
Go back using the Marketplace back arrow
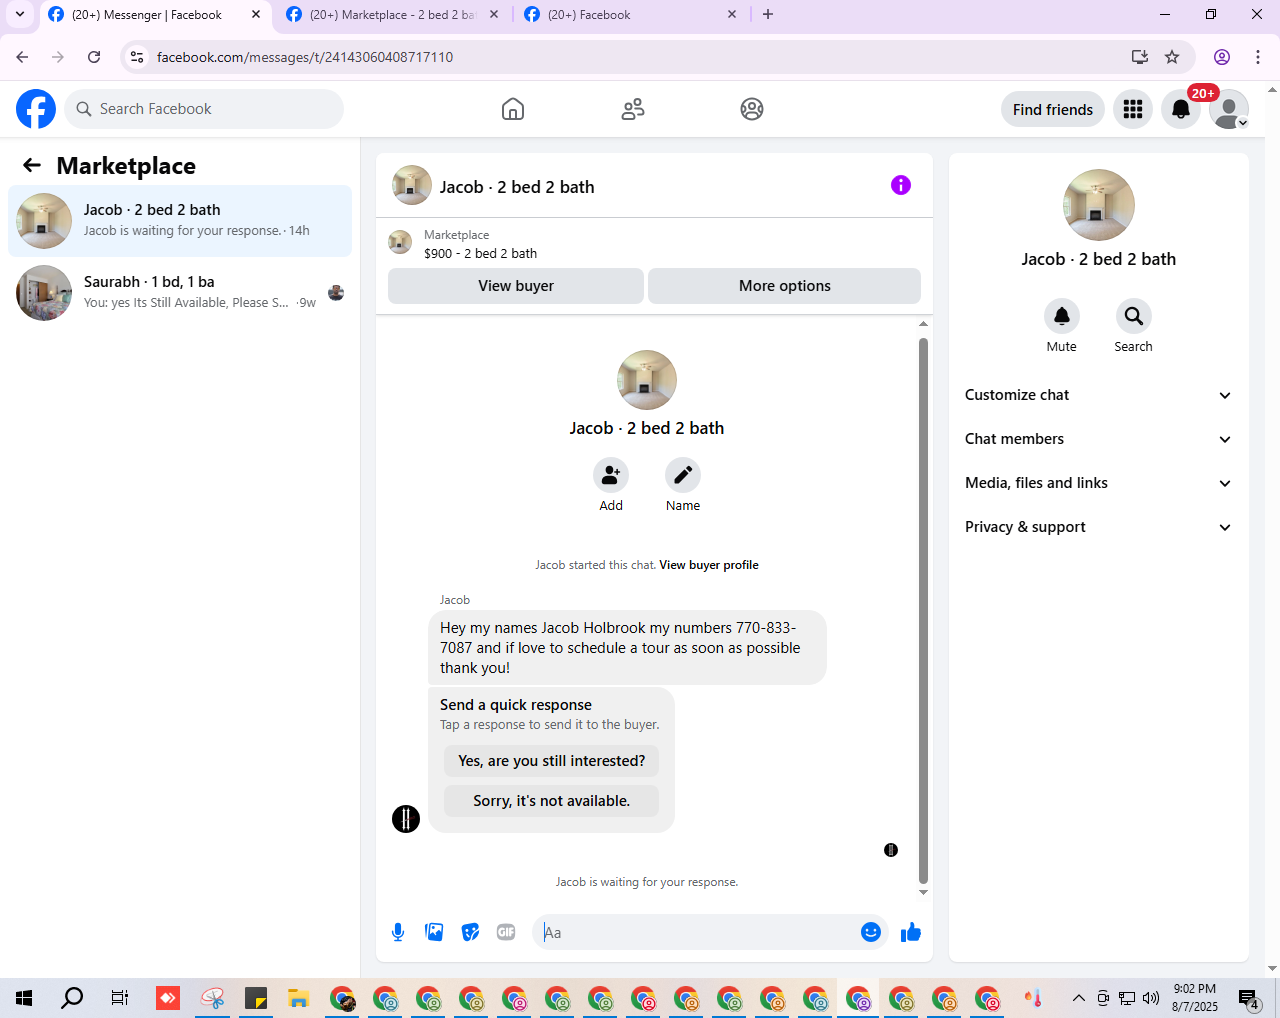click(x=32, y=165)
